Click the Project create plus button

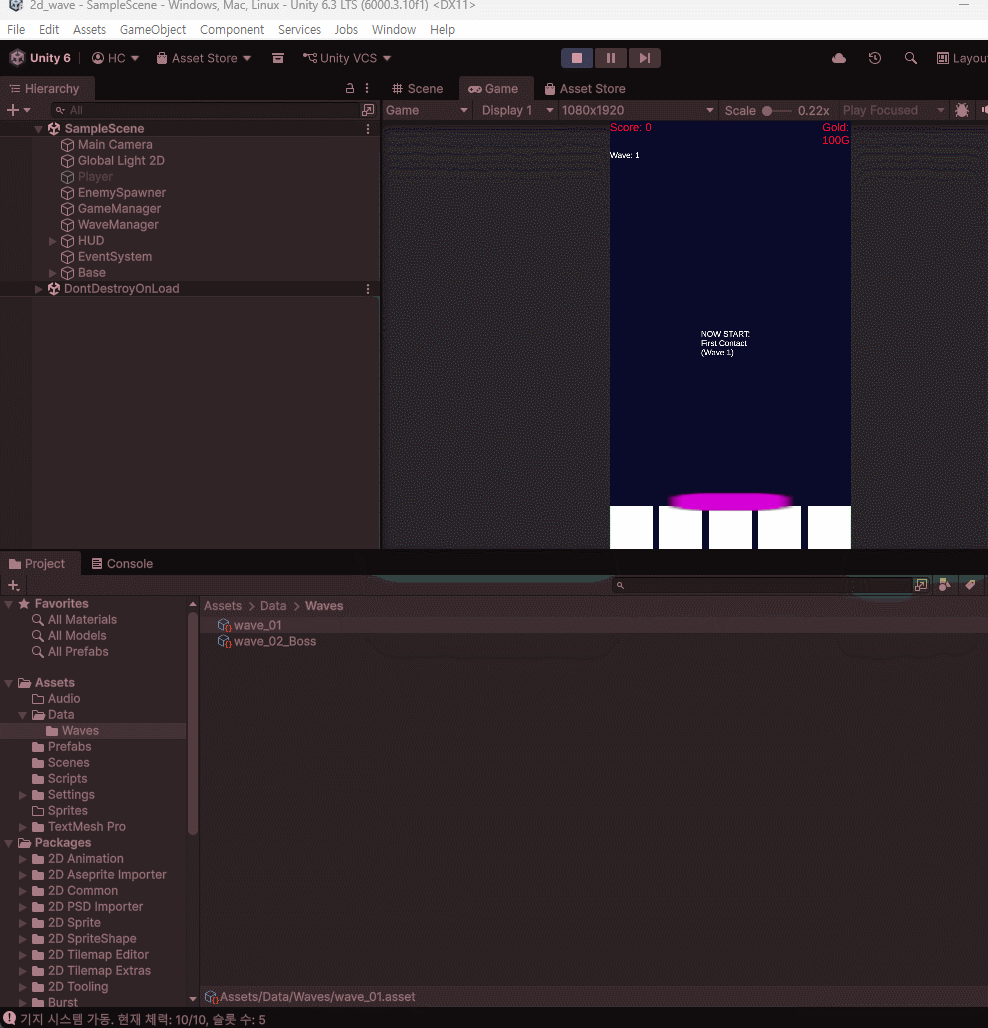coord(14,585)
